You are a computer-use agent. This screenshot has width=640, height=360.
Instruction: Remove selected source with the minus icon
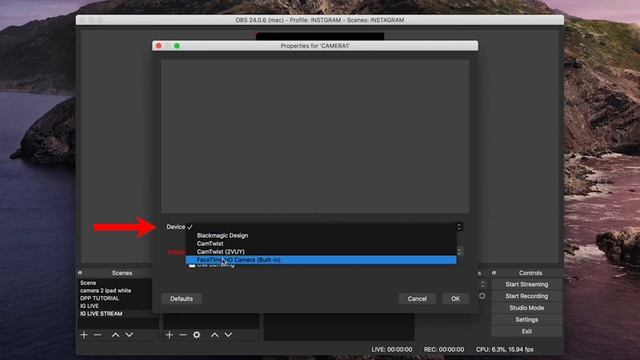(183, 335)
